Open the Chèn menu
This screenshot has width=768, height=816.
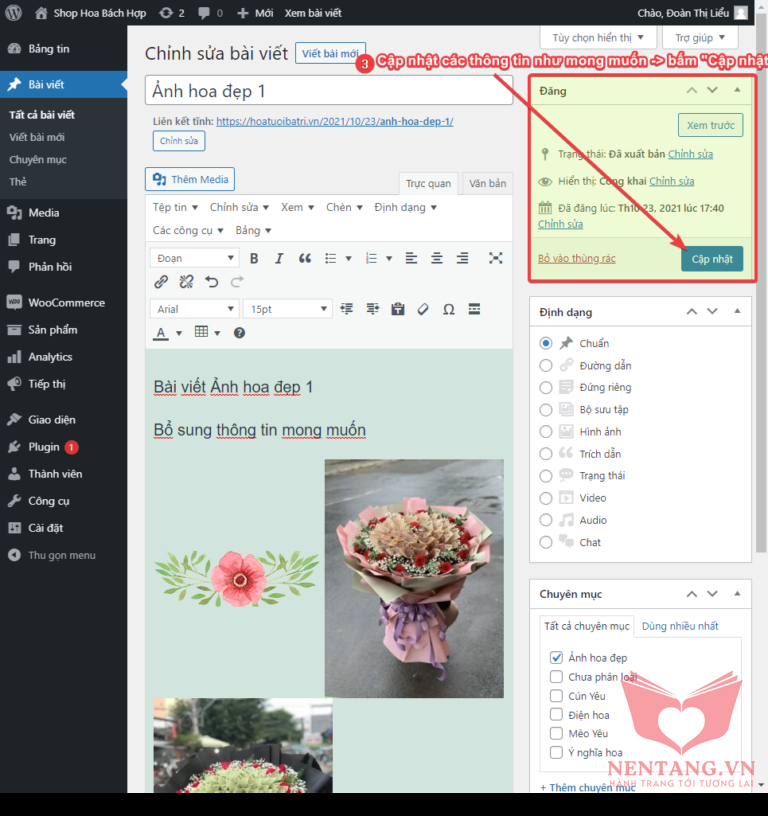(x=343, y=207)
